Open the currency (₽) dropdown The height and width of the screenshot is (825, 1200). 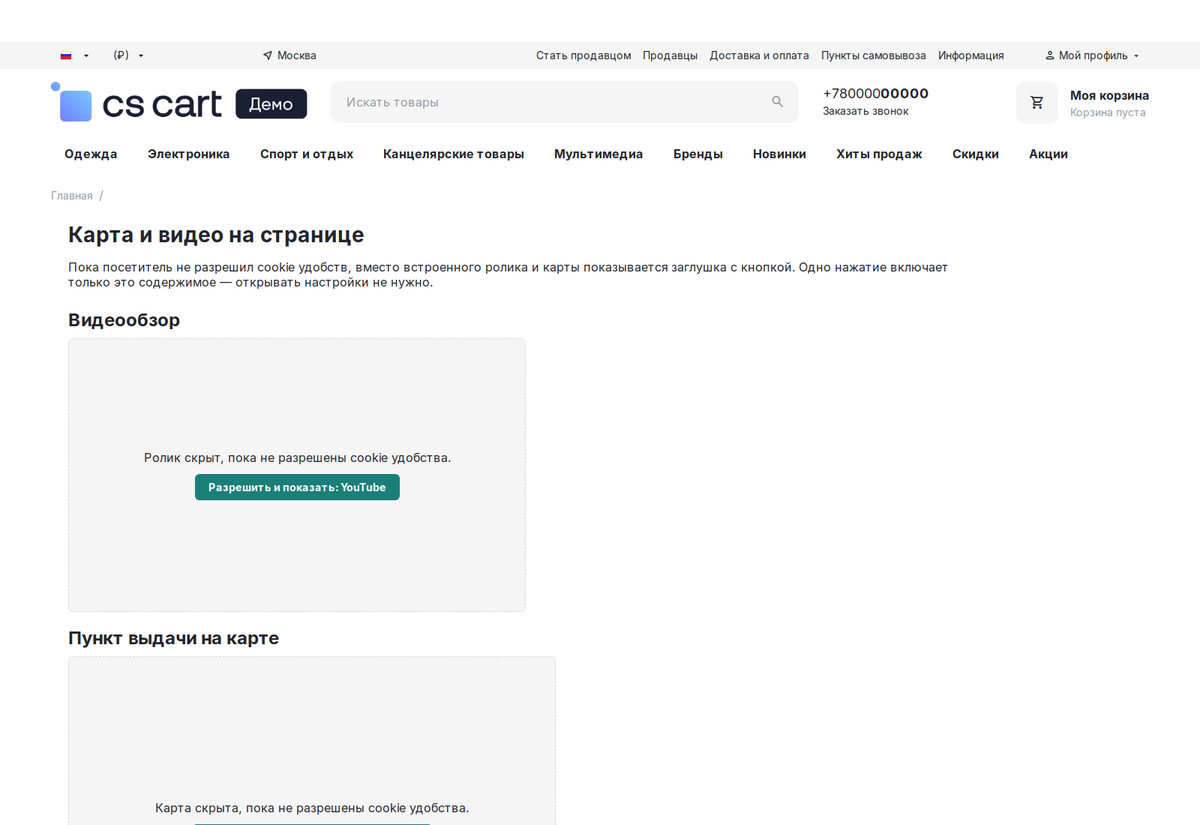(129, 56)
